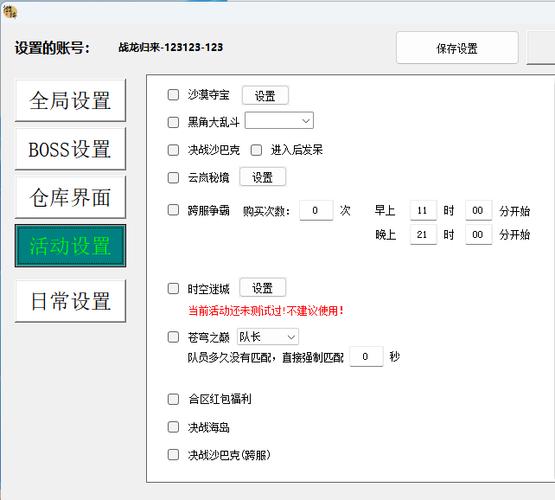
Task: Click the 晚上 hour field showing 21
Action: pos(423,234)
